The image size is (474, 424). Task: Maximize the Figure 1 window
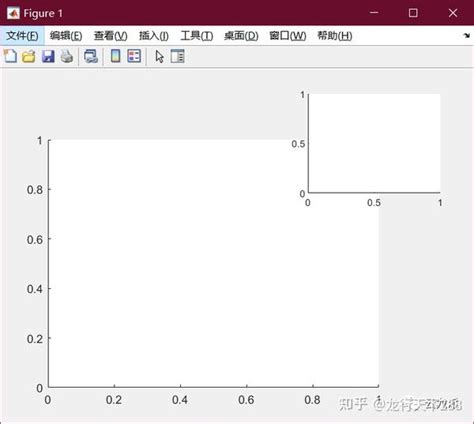click(x=413, y=13)
